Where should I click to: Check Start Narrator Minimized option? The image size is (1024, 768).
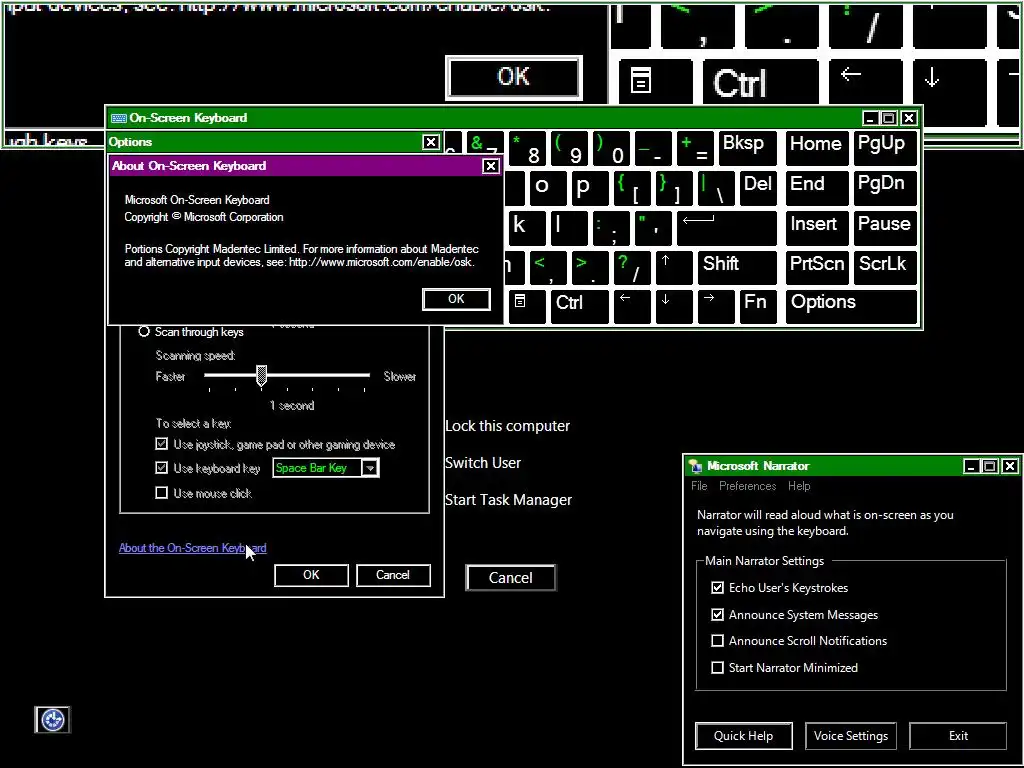718,667
